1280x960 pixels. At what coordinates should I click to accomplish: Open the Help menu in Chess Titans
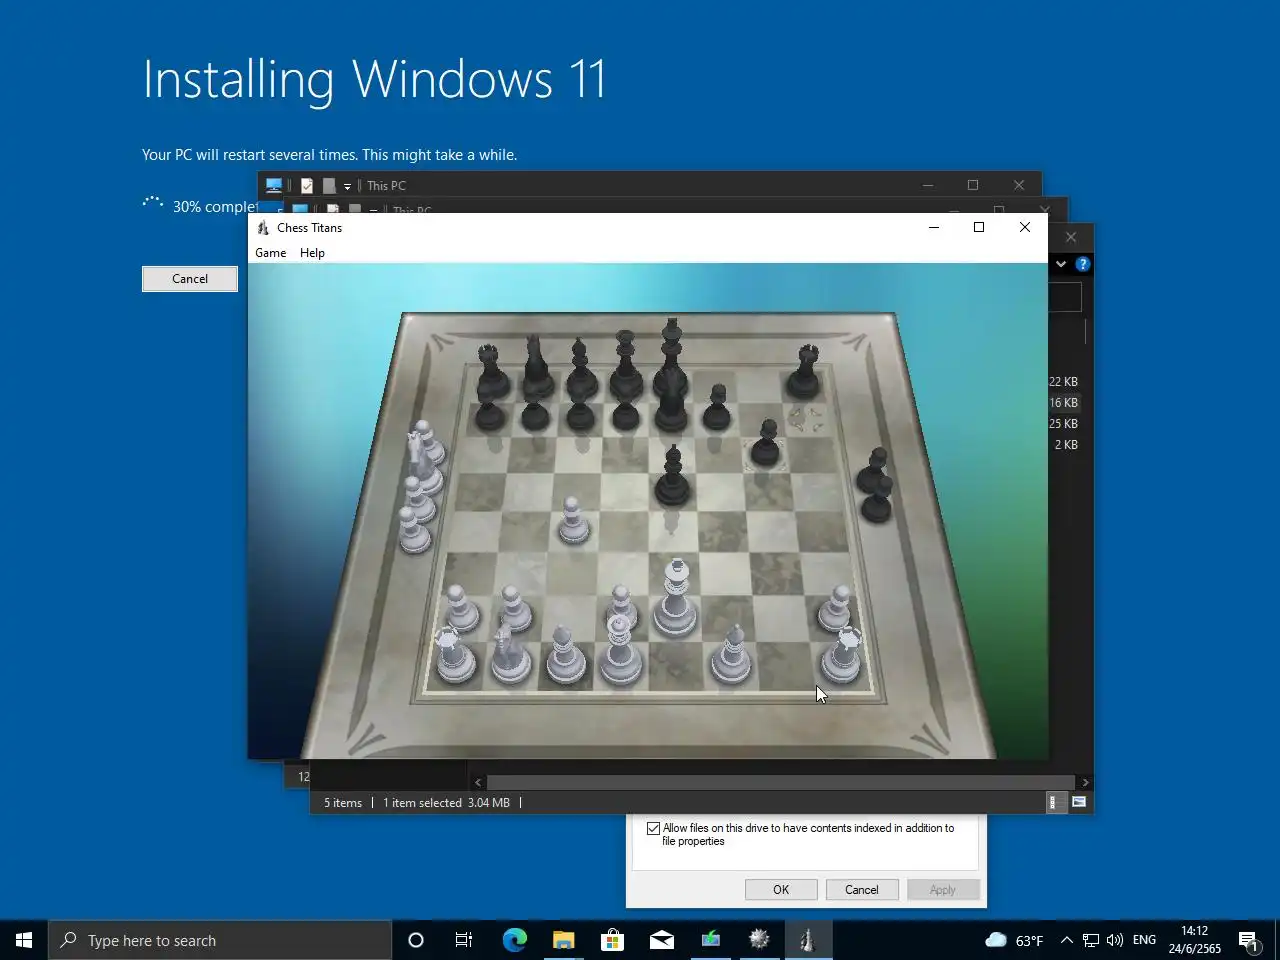(x=312, y=253)
